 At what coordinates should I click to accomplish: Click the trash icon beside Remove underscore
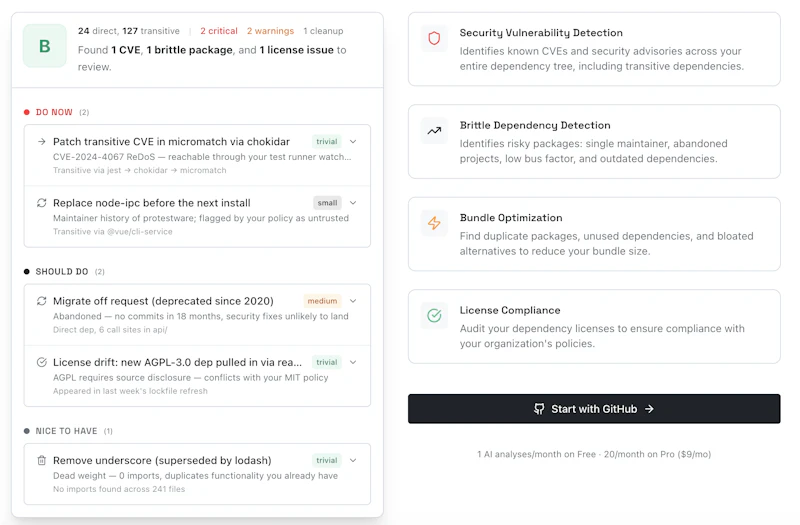[x=42, y=460]
